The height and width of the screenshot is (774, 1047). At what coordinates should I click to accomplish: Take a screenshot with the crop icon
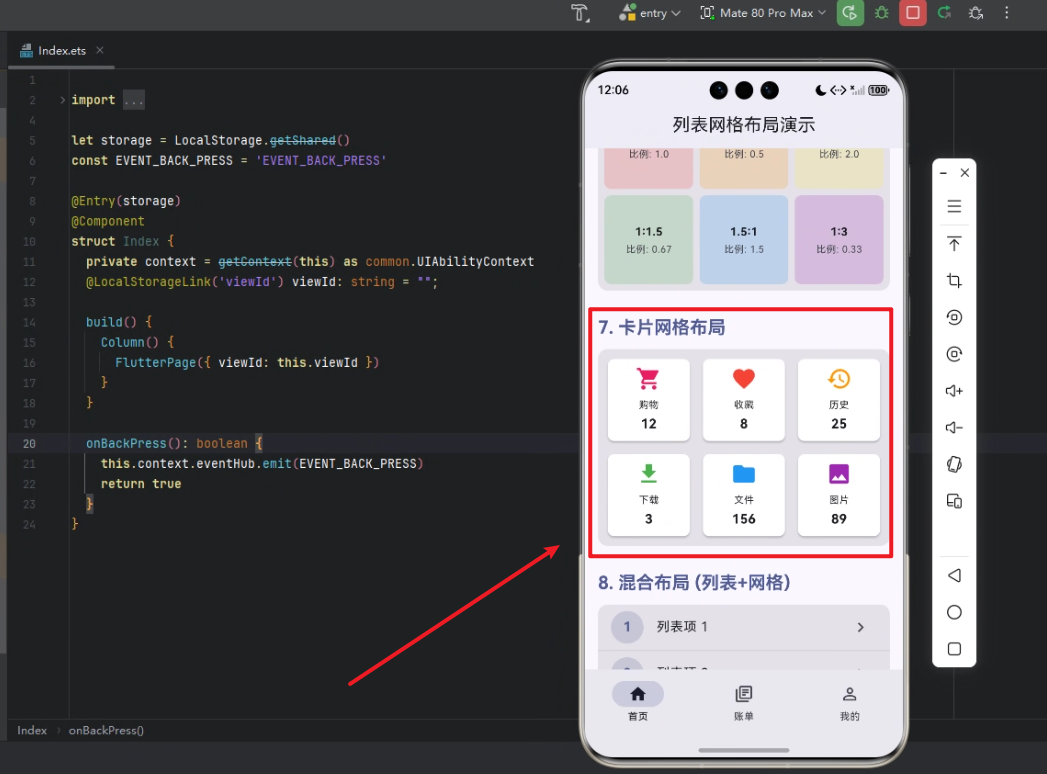coord(954,281)
